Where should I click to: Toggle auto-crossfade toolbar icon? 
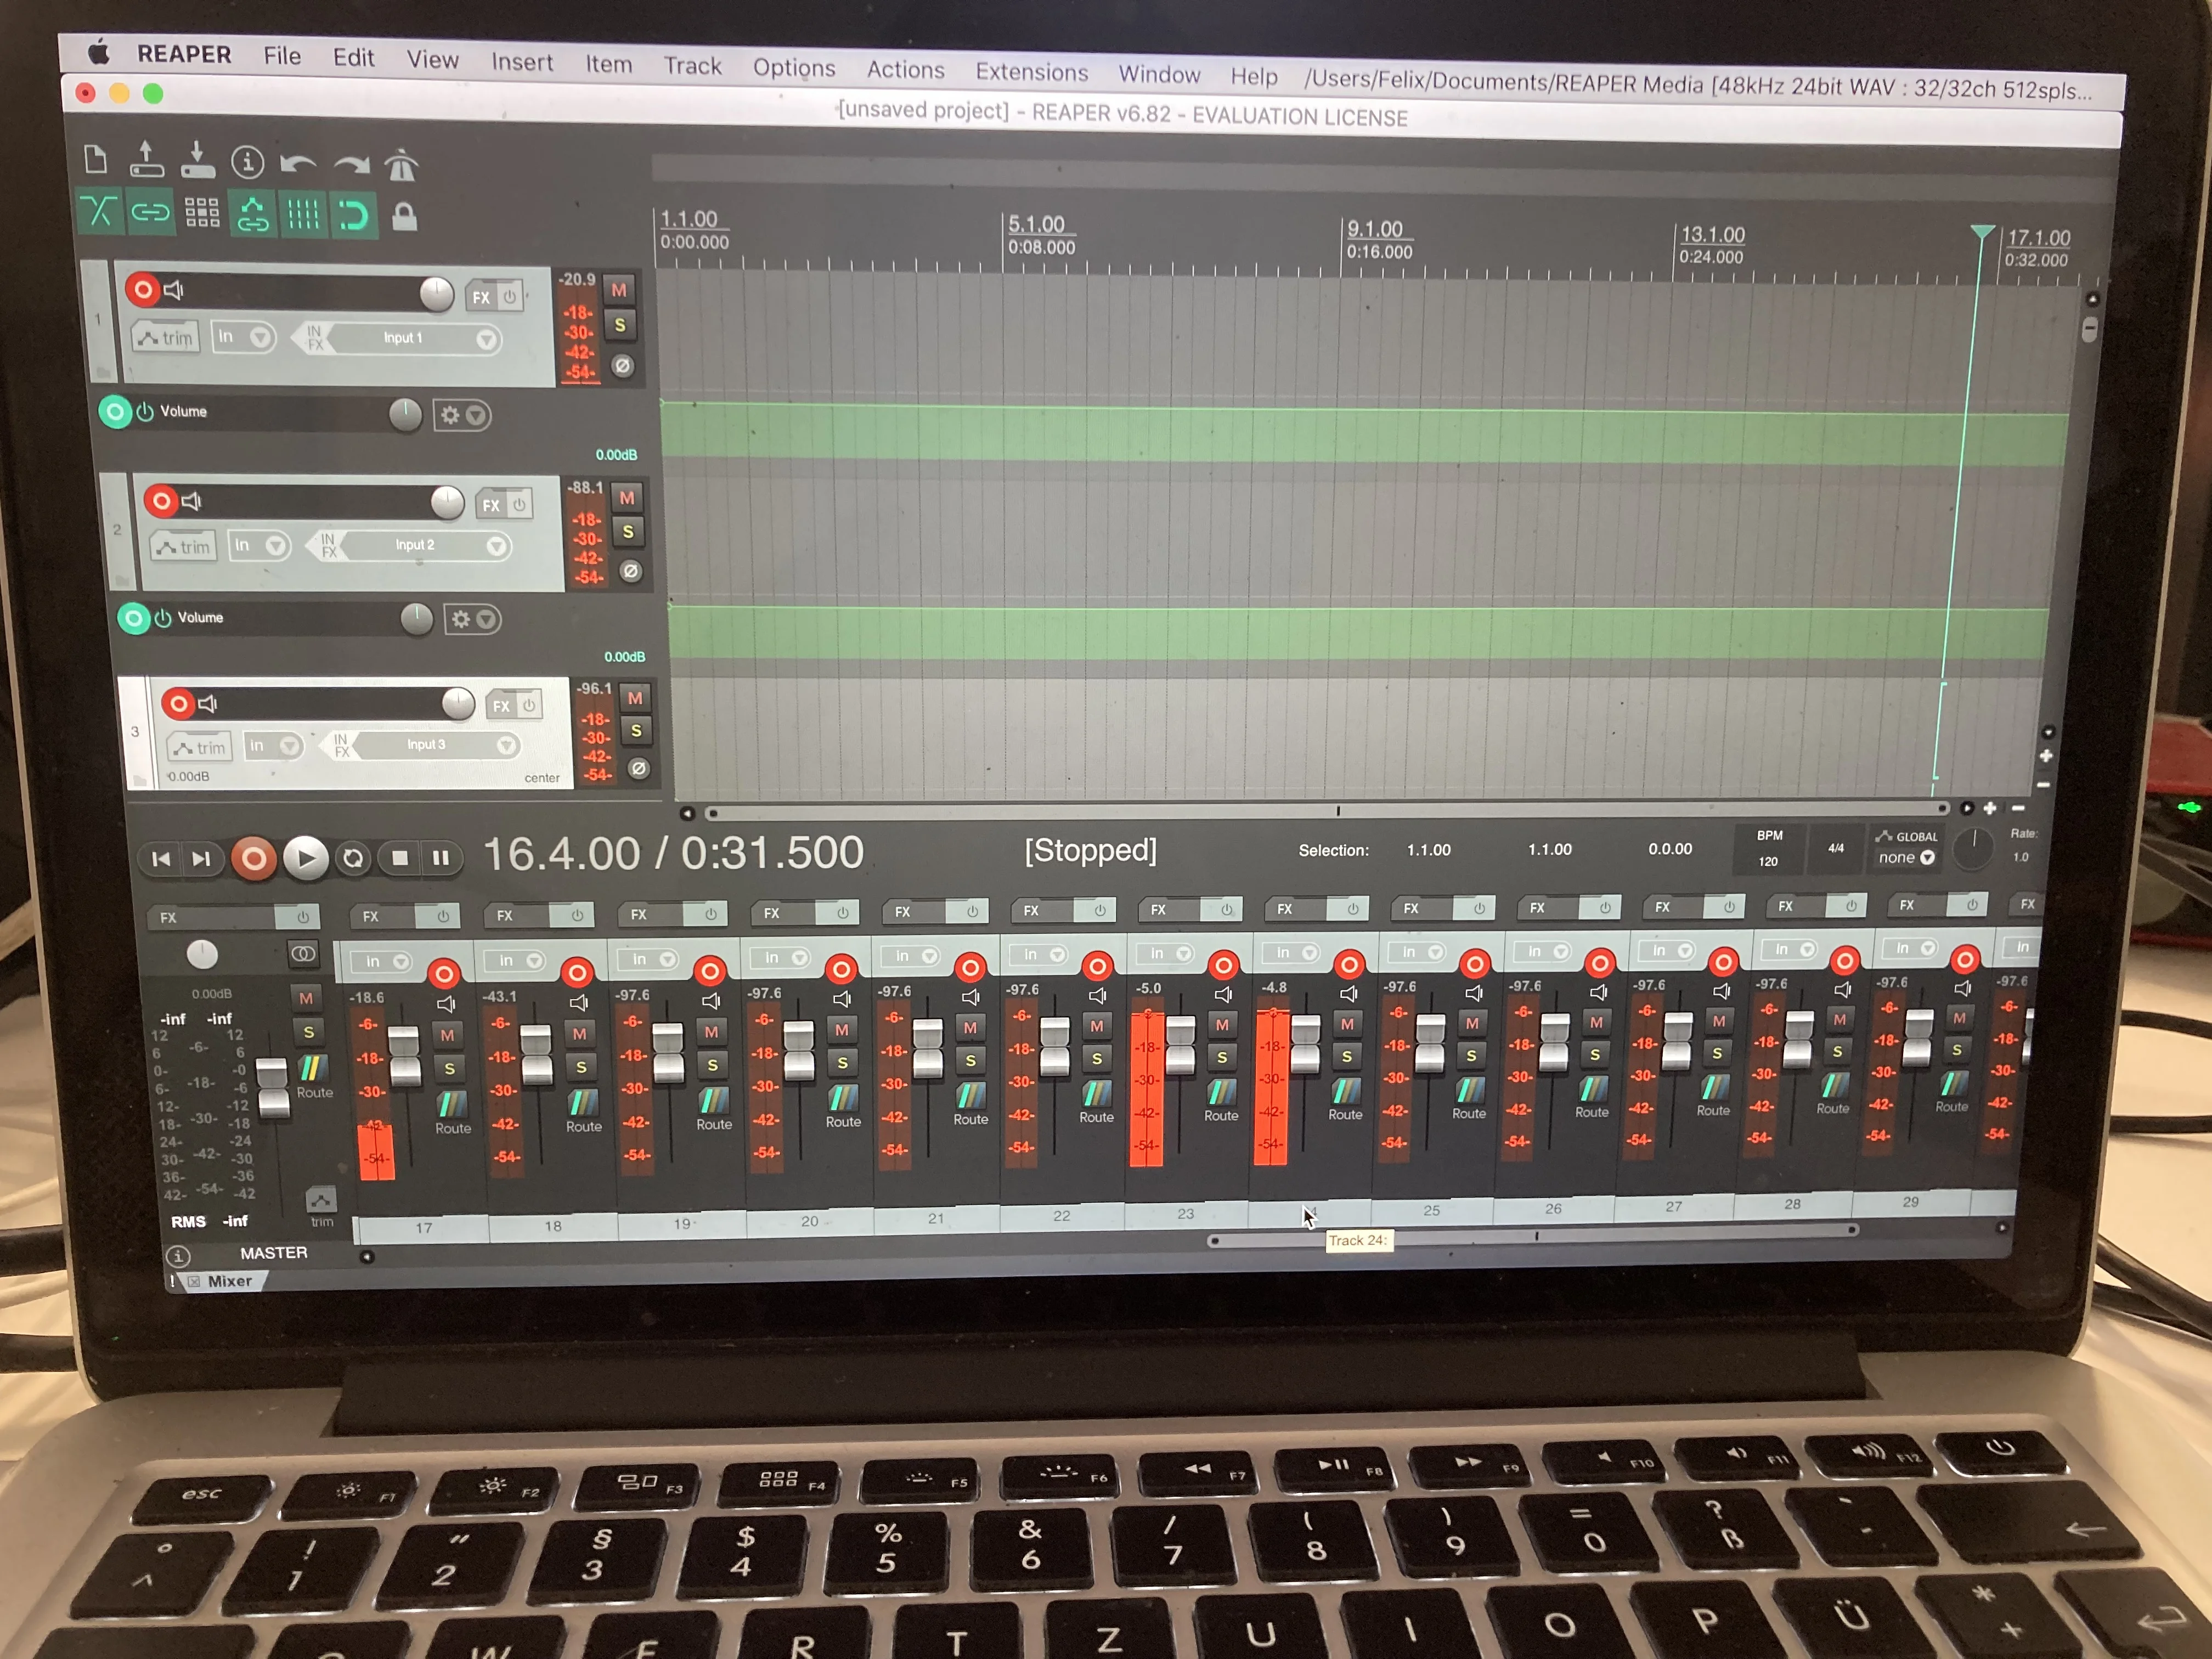point(99,211)
